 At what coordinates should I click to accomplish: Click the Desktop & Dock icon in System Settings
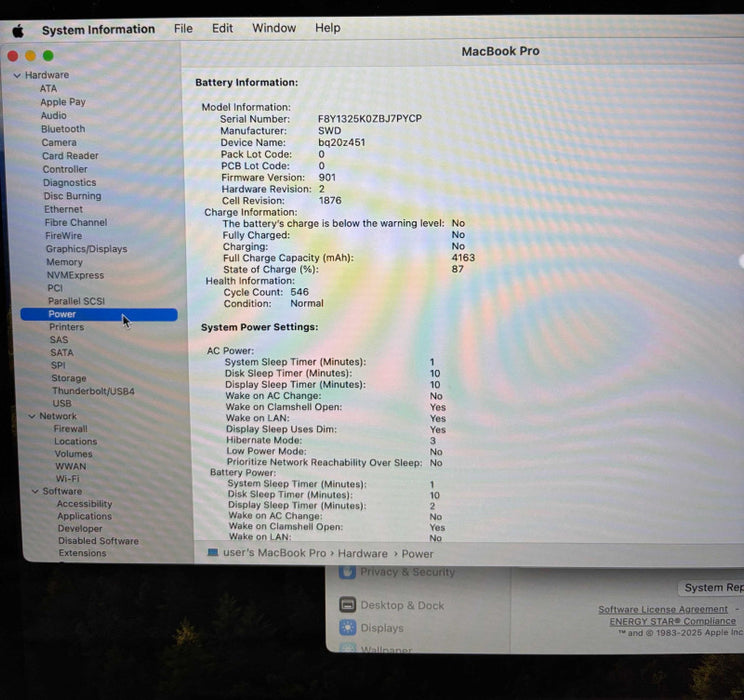tap(348, 605)
